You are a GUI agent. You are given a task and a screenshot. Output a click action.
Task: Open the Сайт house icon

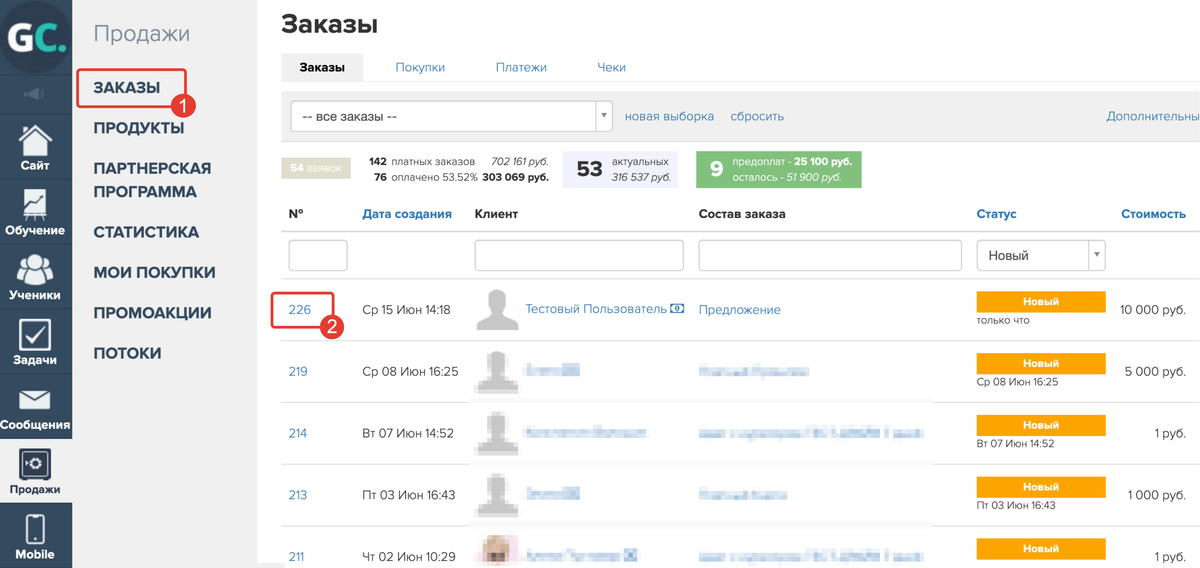coord(35,140)
